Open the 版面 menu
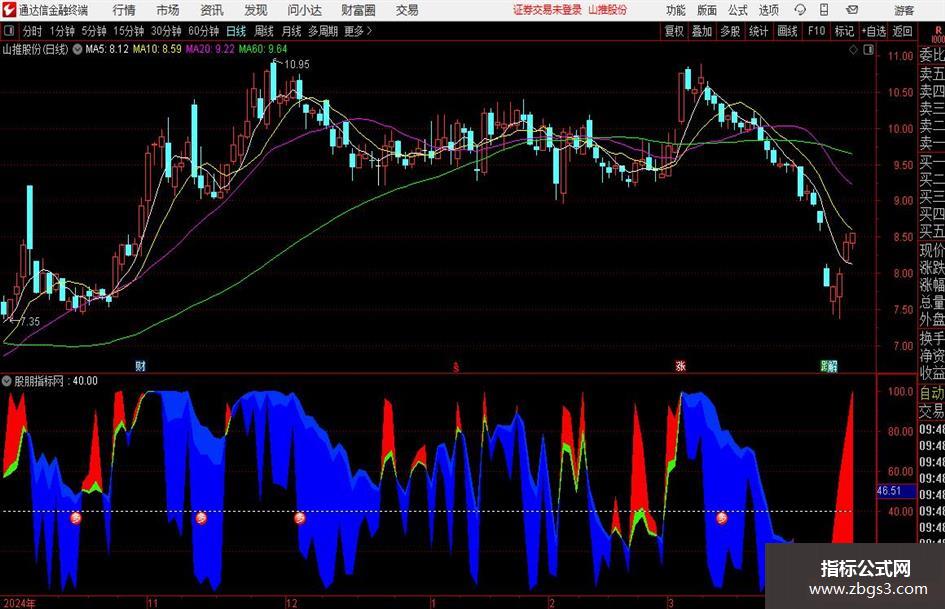The width and height of the screenshot is (945, 609). tap(706, 10)
